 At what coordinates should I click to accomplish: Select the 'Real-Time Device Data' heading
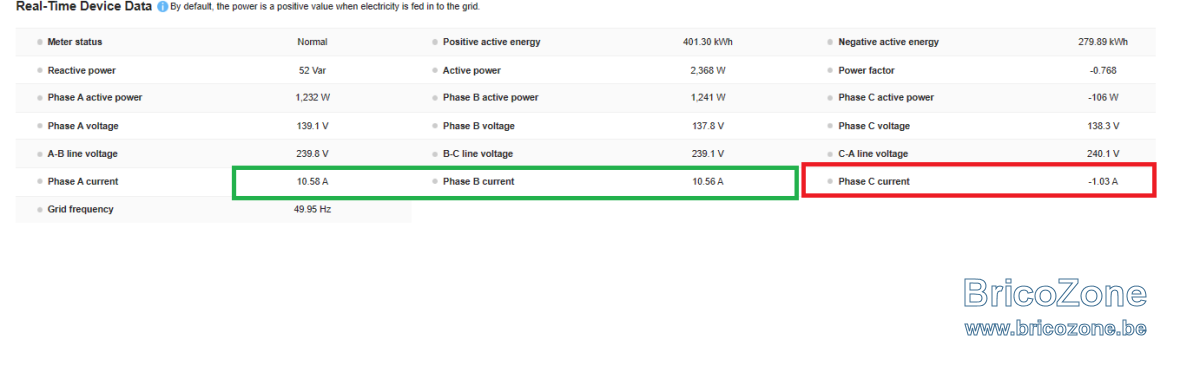point(84,7)
